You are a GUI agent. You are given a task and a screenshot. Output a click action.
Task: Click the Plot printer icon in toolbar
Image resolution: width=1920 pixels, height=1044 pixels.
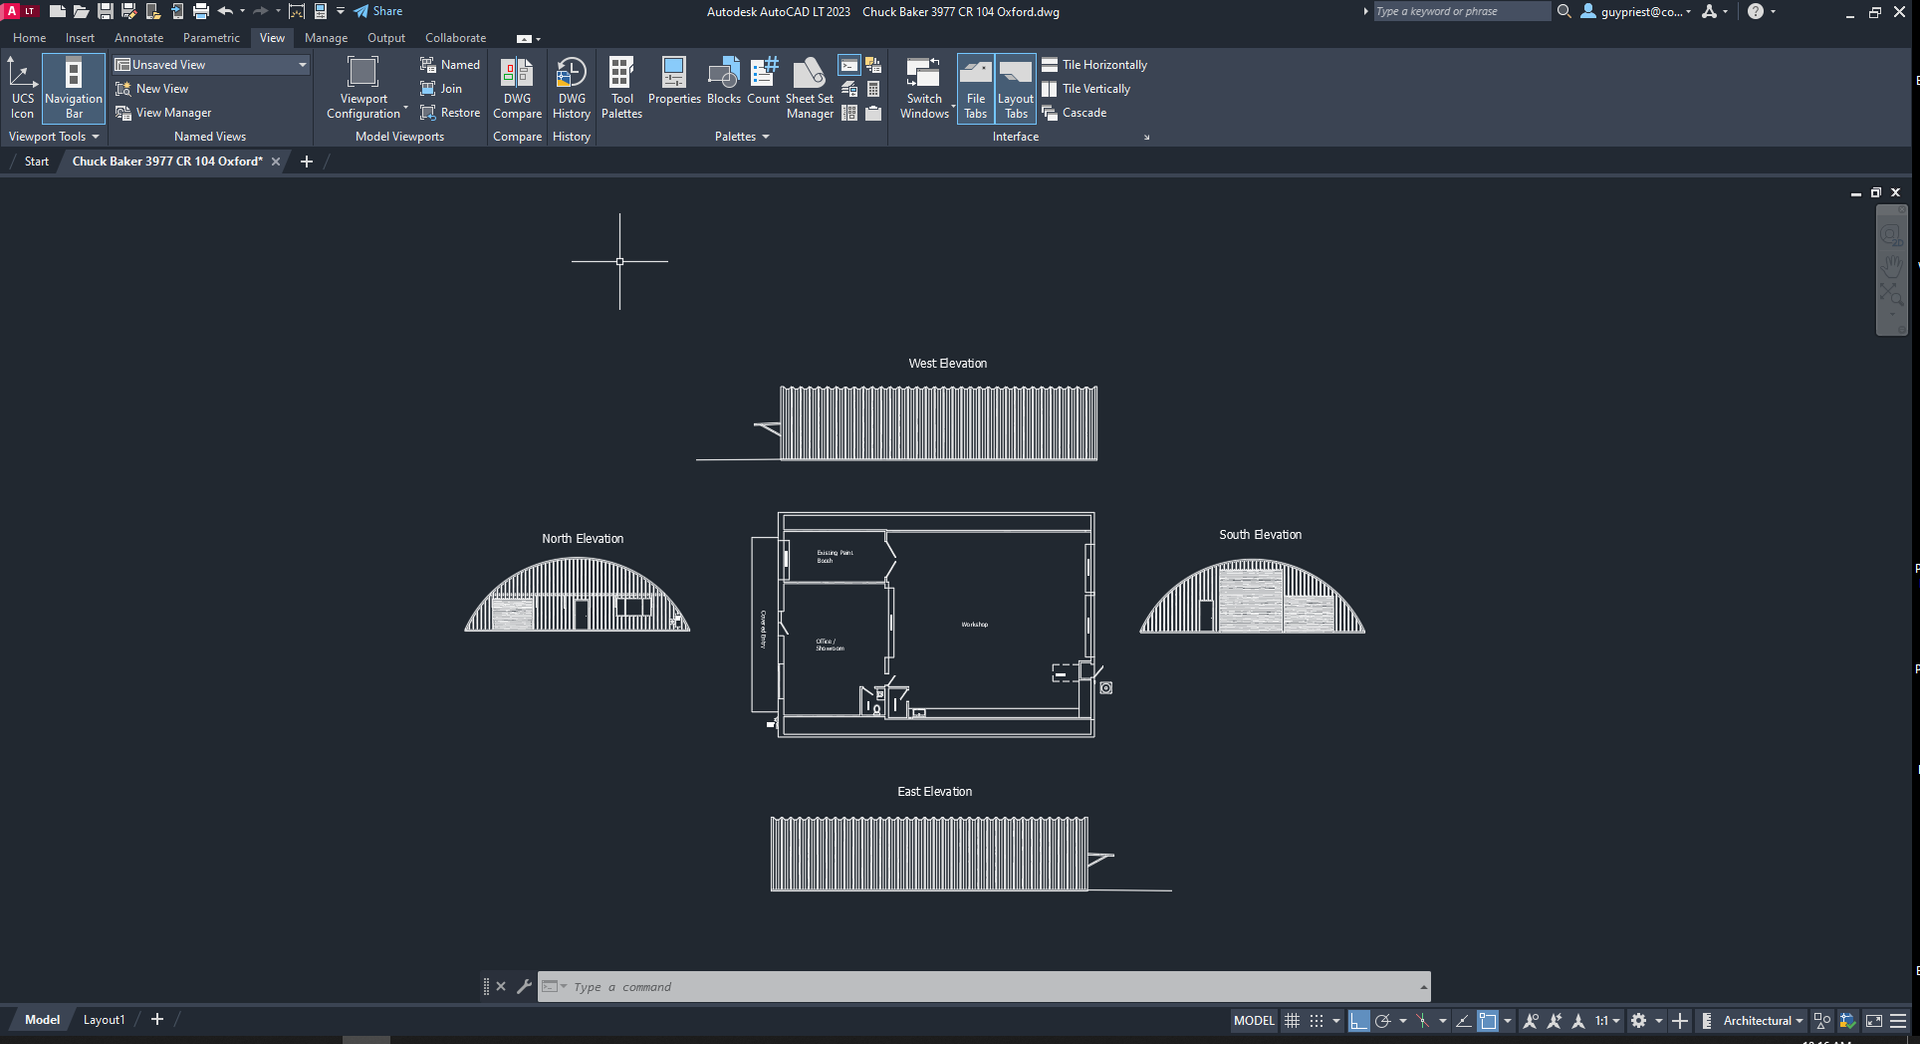click(201, 12)
